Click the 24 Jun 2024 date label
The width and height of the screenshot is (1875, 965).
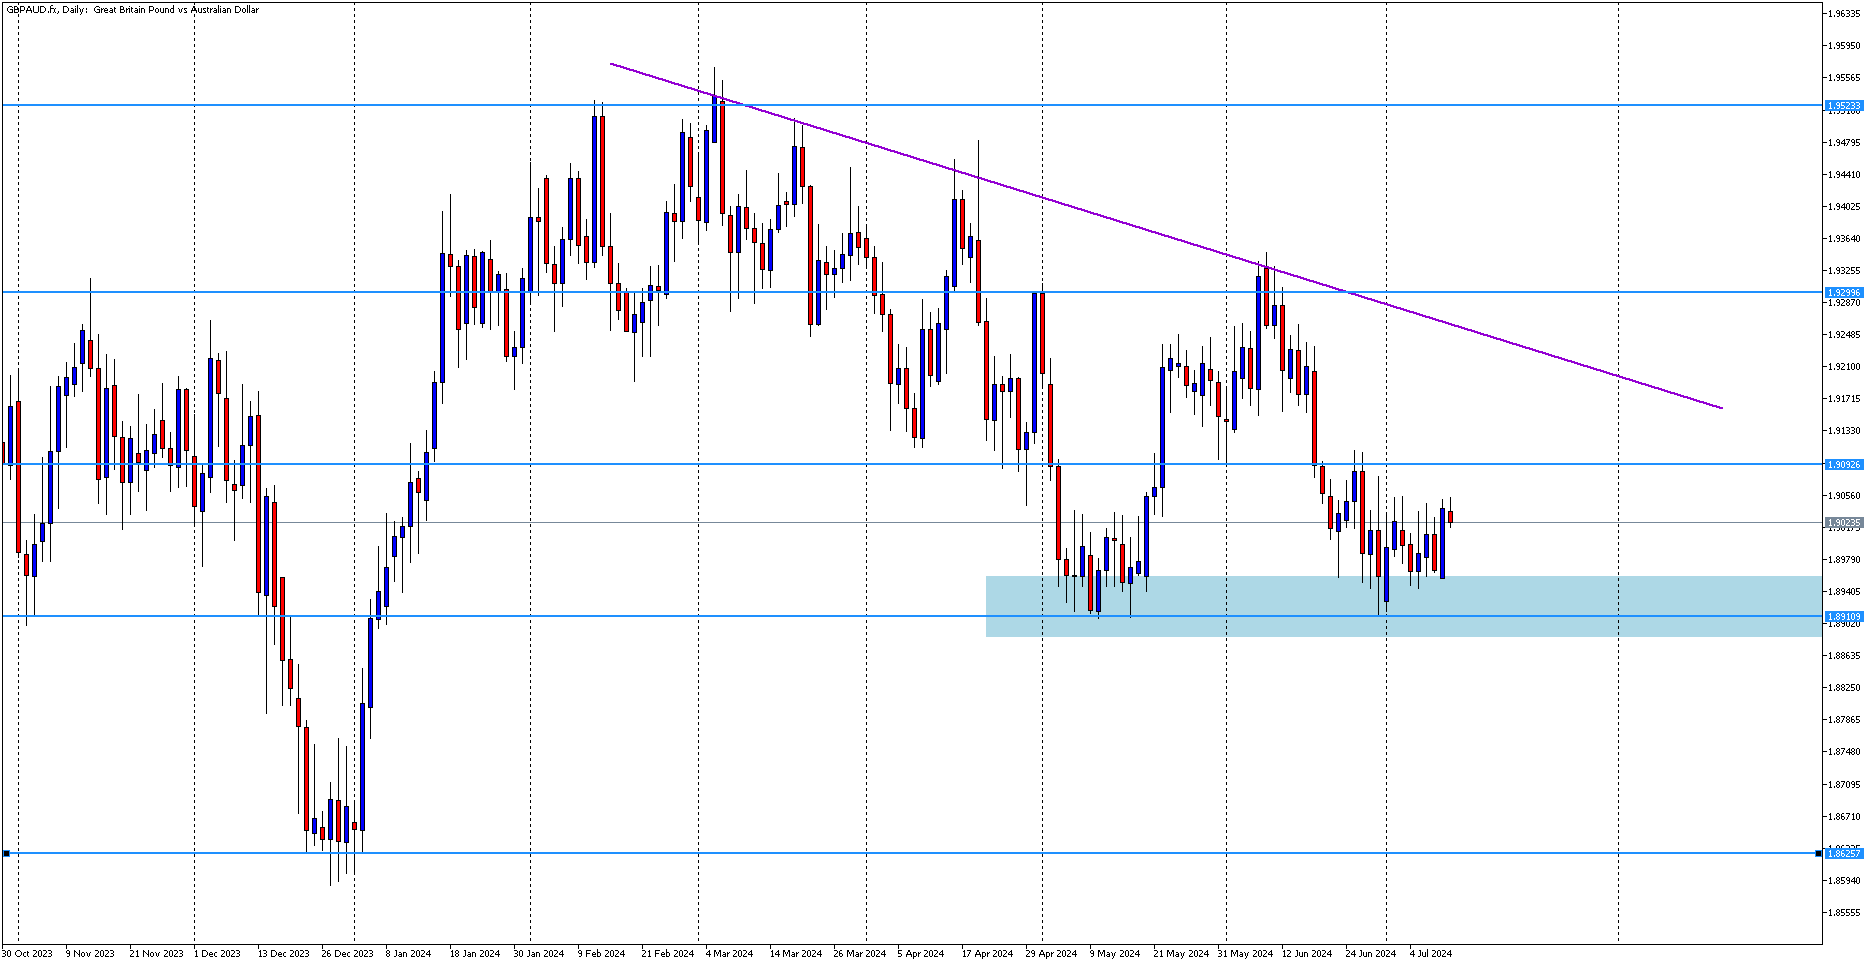(1371, 954)
